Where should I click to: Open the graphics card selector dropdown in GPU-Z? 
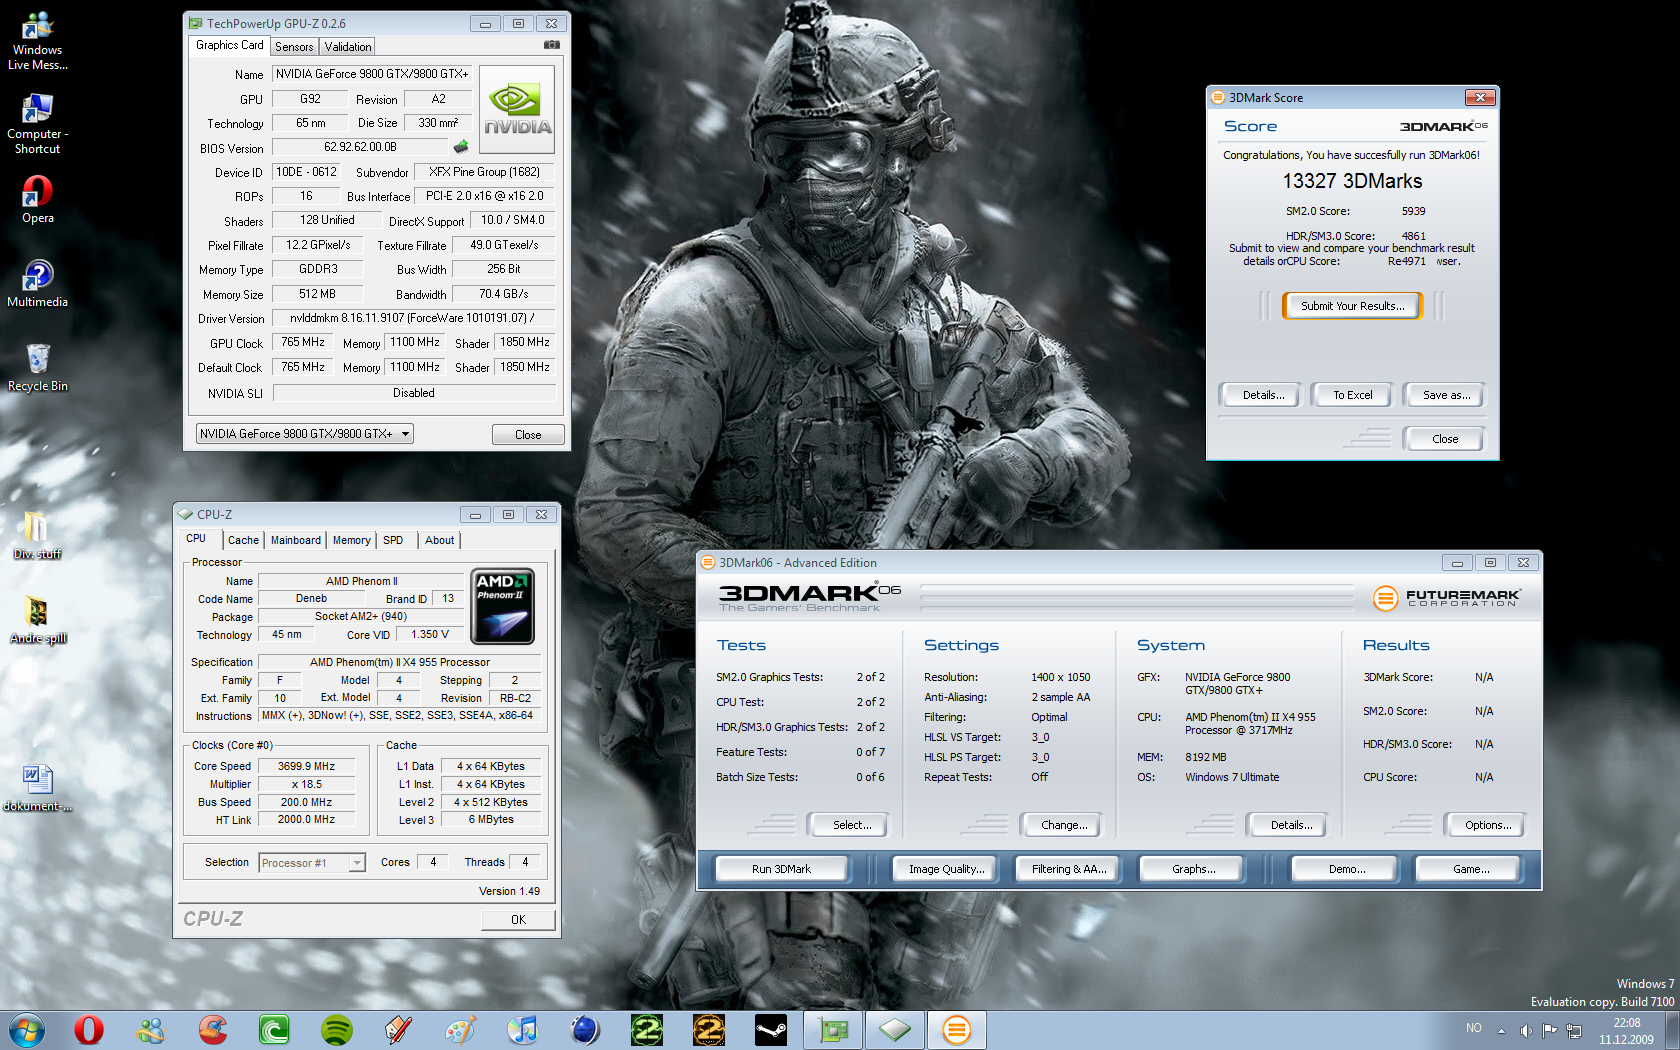(305, 434)
